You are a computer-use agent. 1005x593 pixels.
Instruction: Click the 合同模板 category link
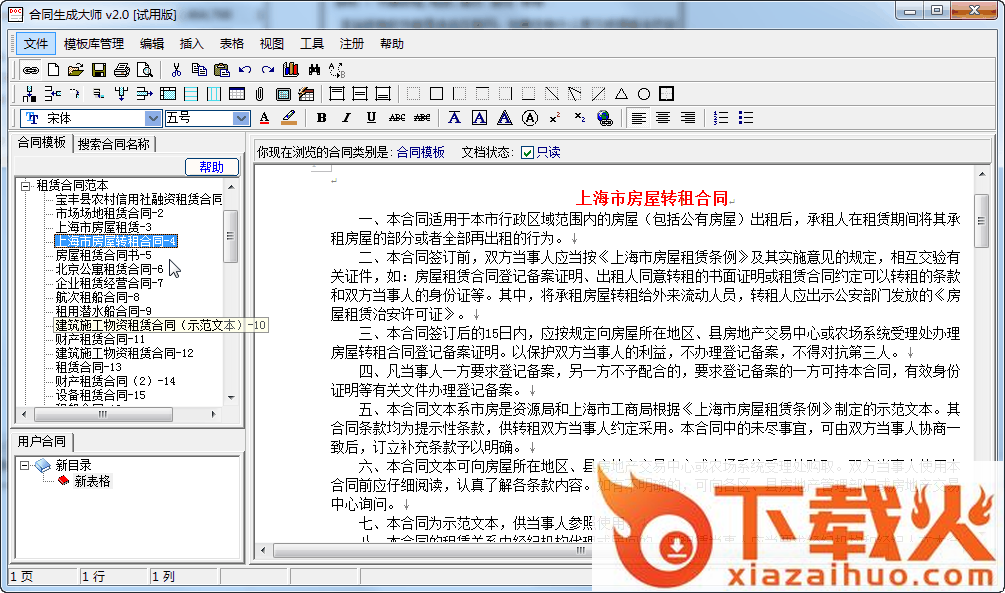(420, 153)
